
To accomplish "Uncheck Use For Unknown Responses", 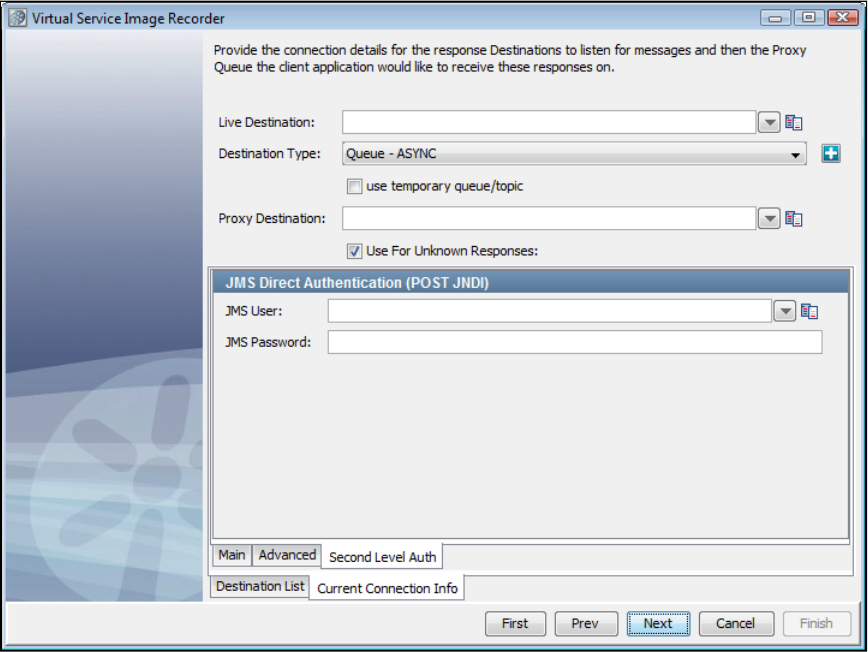I will coord(354,251).
